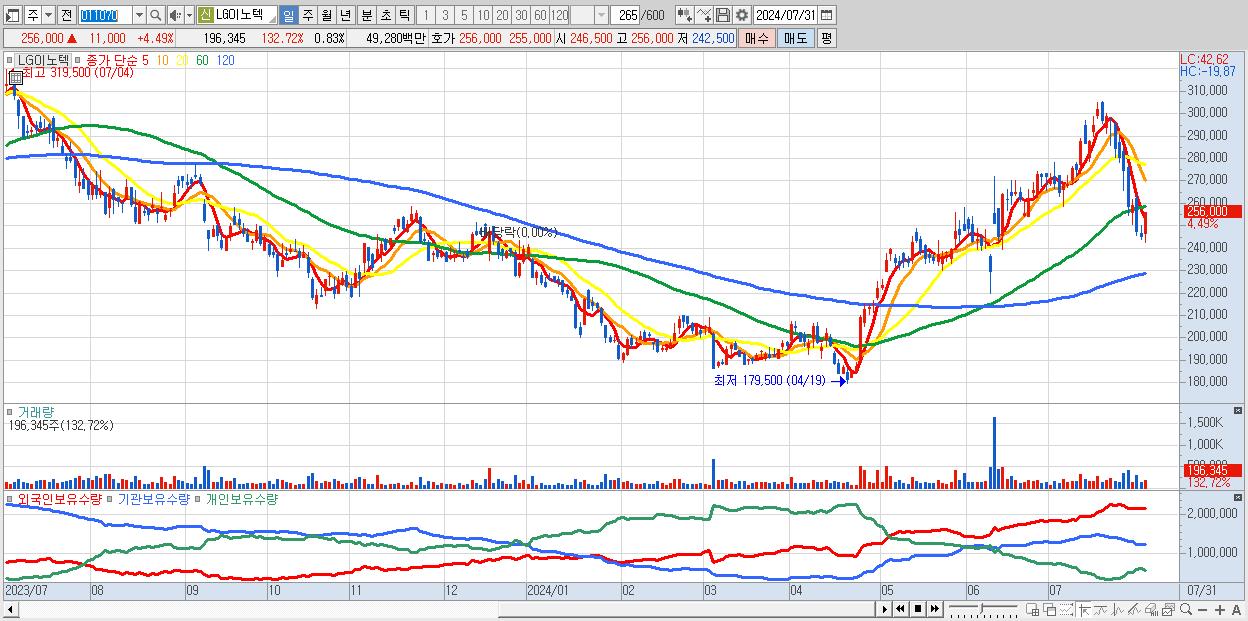Choose the 10 interval button
This screenshot has height=621, width=1248.
tap(483, 15)
